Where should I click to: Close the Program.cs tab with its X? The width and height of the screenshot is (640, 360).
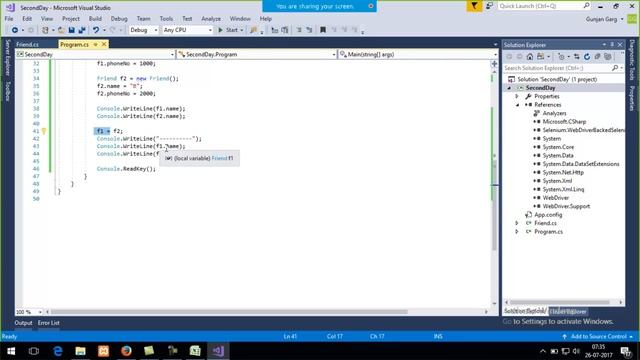pyautogui.click(x=104, y=44)
